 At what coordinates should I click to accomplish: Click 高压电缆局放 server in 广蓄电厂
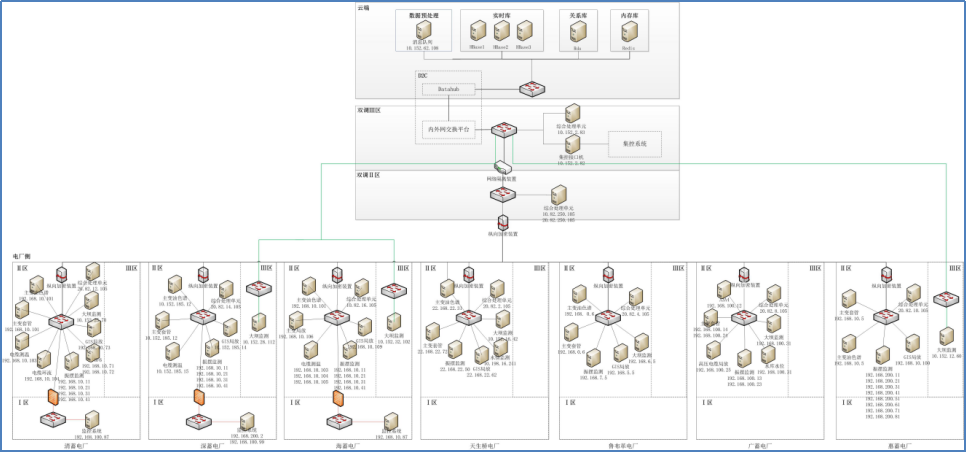(x=714, y=350)
